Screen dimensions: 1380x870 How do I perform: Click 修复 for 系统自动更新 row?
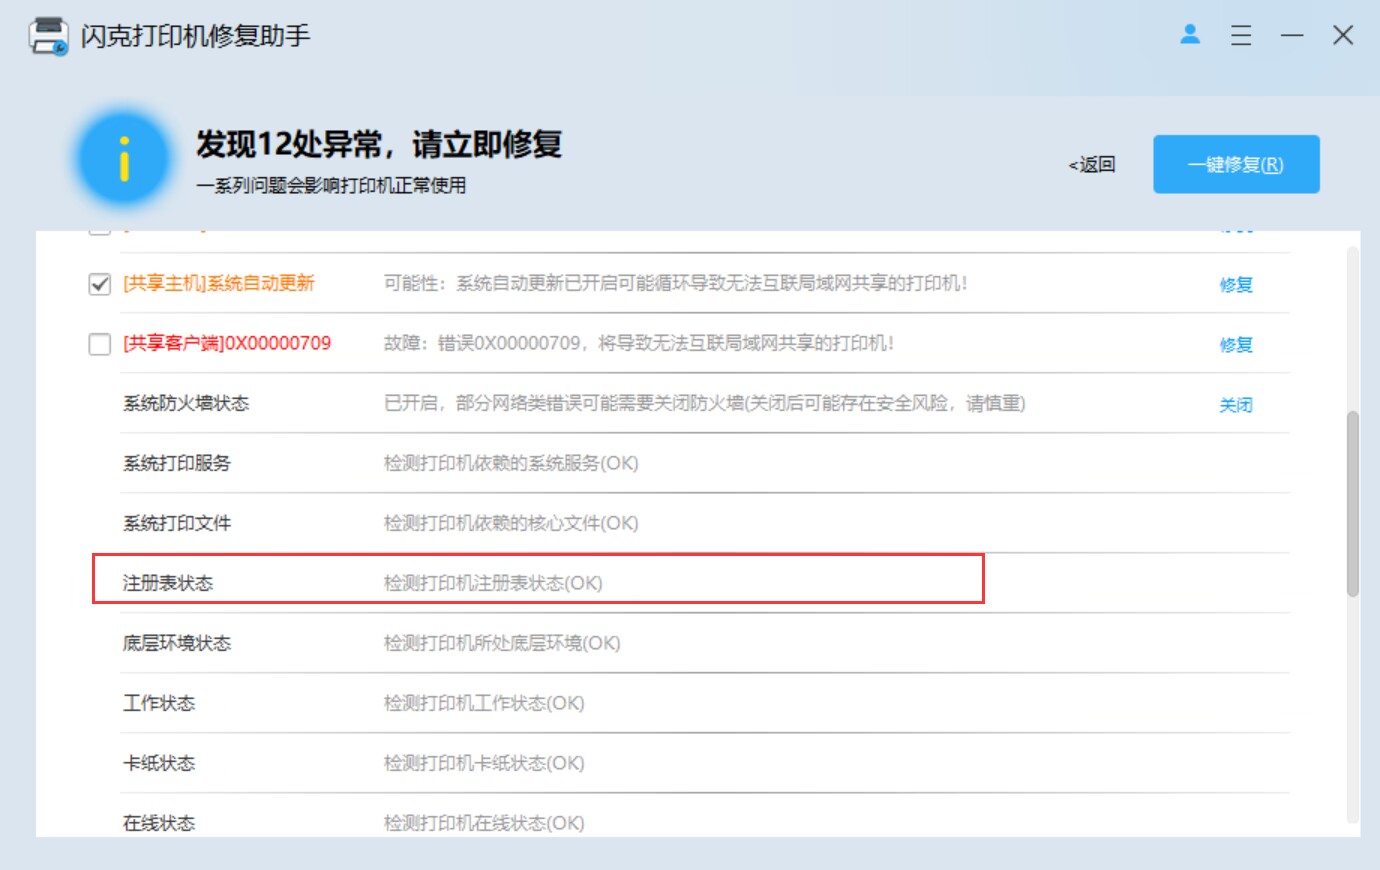tap(1236, 285)
